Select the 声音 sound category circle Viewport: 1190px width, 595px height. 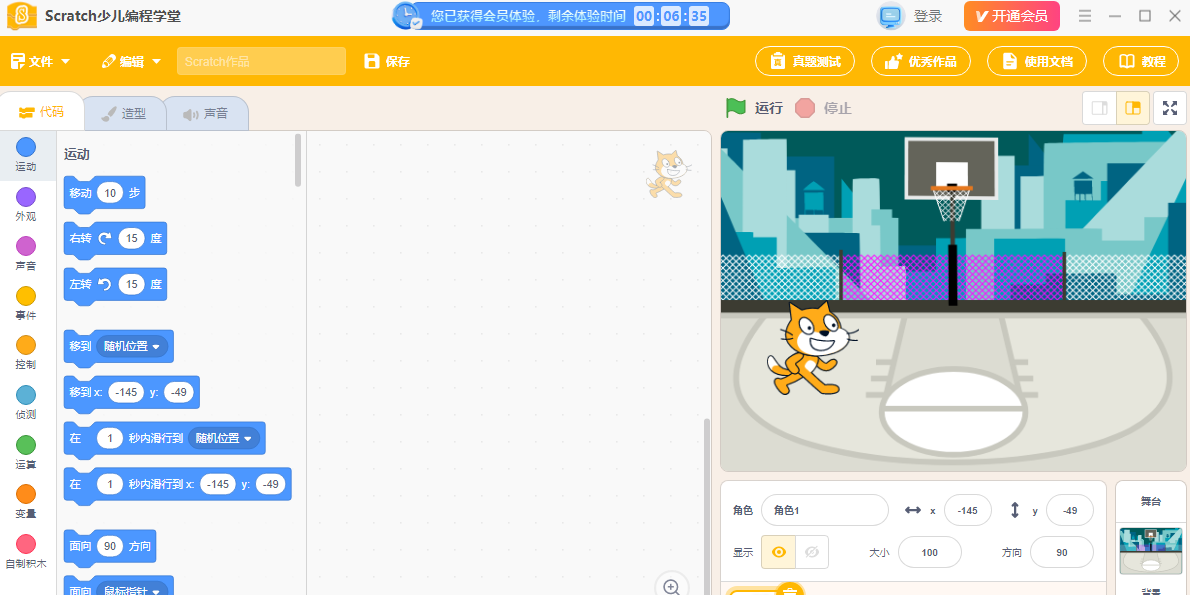point(26,247)
